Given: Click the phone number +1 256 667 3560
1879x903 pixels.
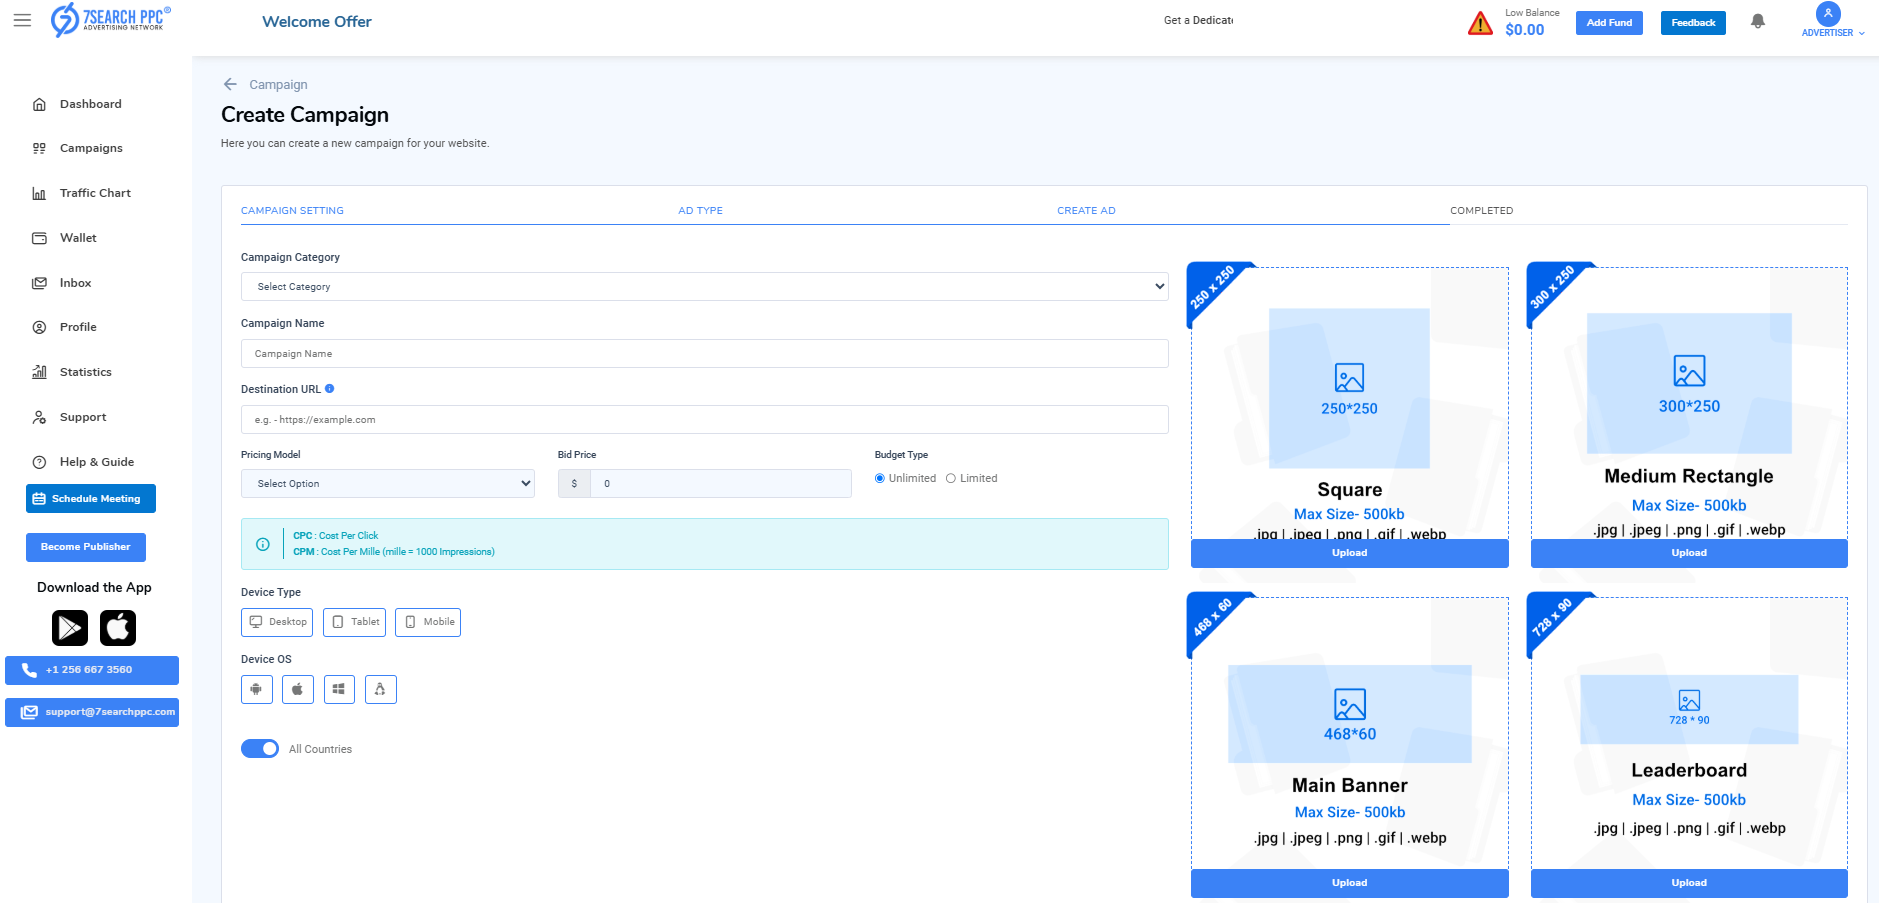Looking at the screenshot, I should pos(92,670).
